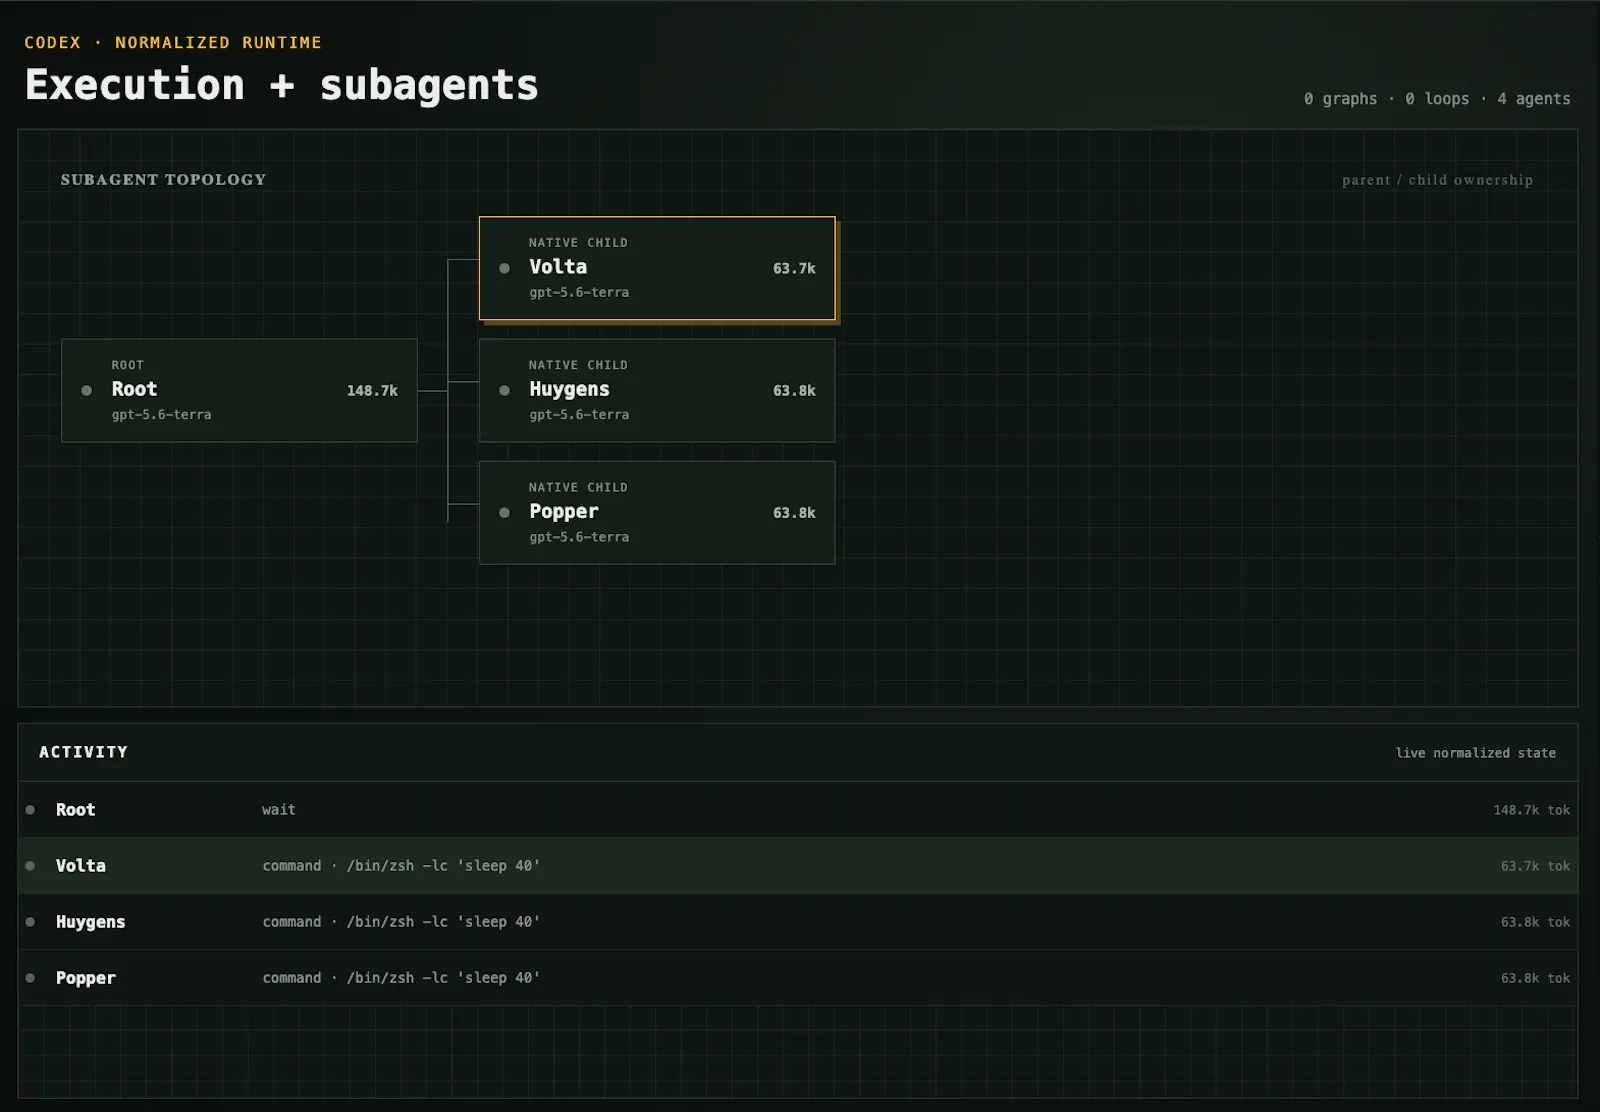Select the Huygens native child node card
The width and height of the screenshot is (1600, 1112).
pos(657,390)
